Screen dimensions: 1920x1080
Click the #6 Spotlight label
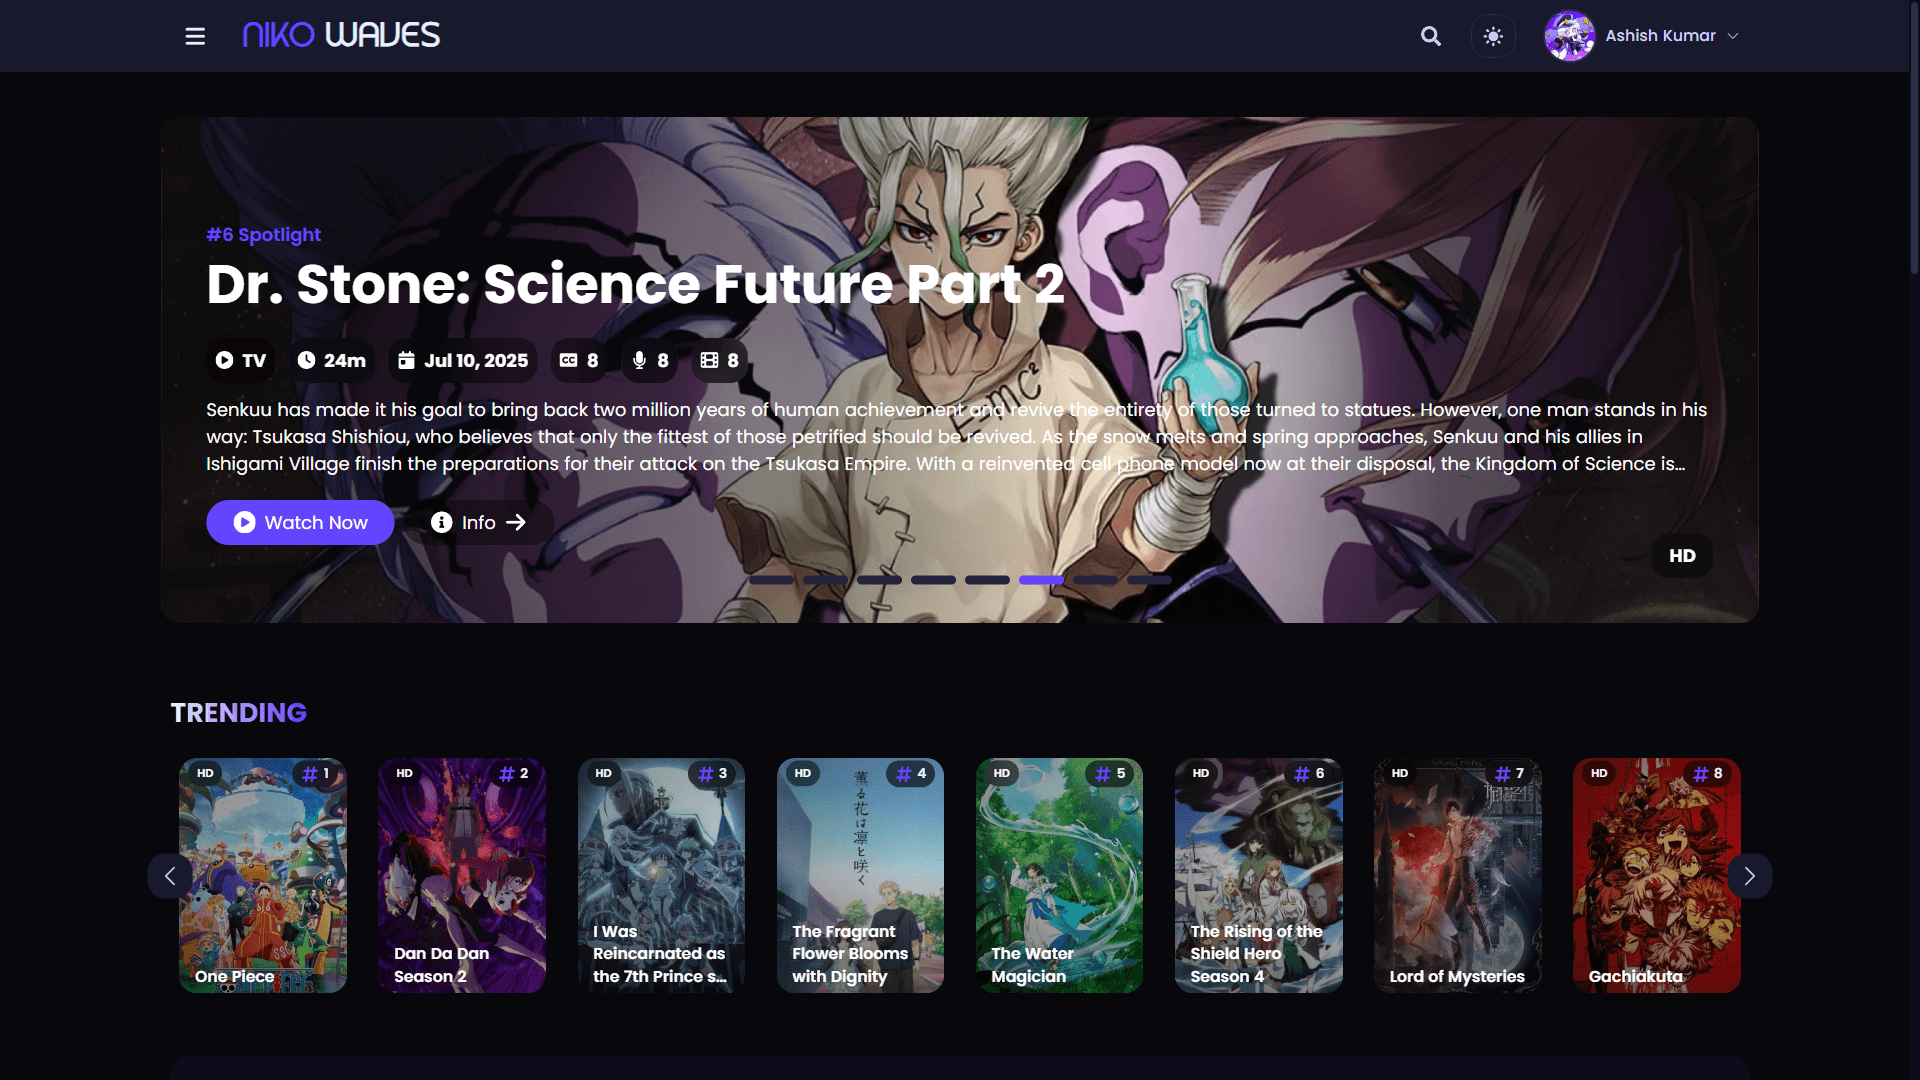pos(263,235)
